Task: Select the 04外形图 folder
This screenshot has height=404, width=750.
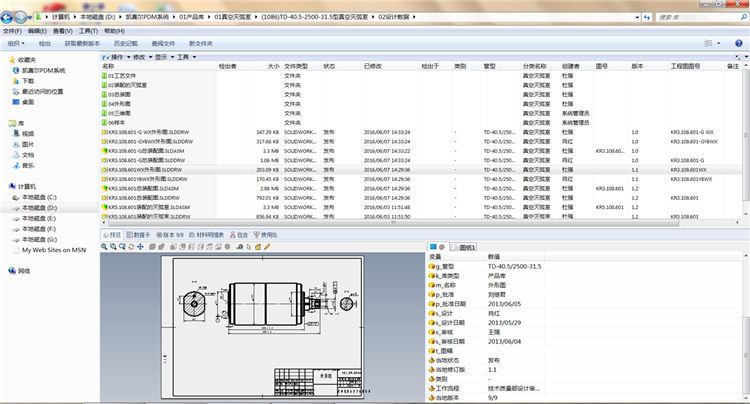Action: click(120, 103)
